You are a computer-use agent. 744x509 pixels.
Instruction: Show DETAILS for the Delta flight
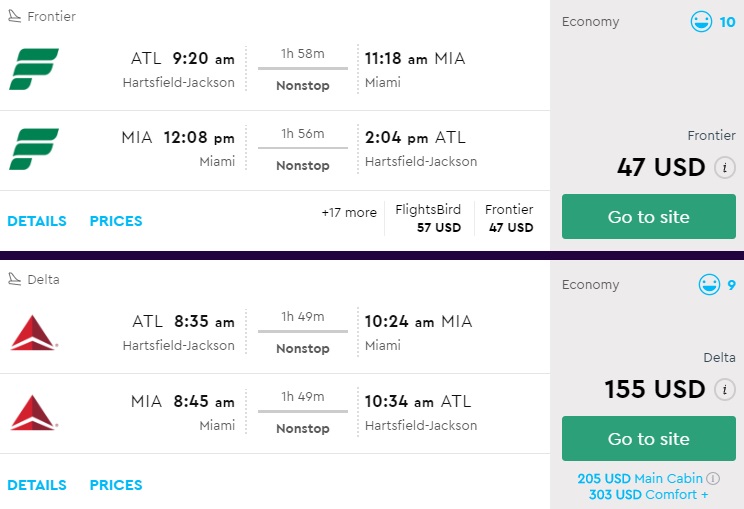[37, 485]
